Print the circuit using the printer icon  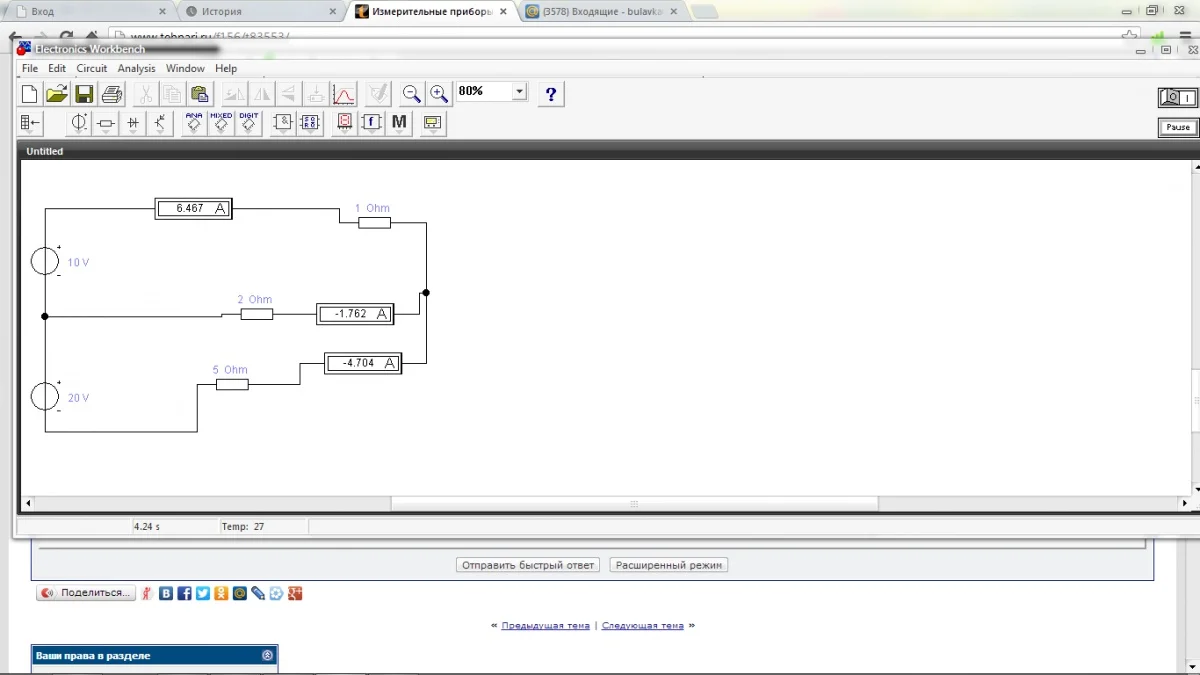click(112, 94)
